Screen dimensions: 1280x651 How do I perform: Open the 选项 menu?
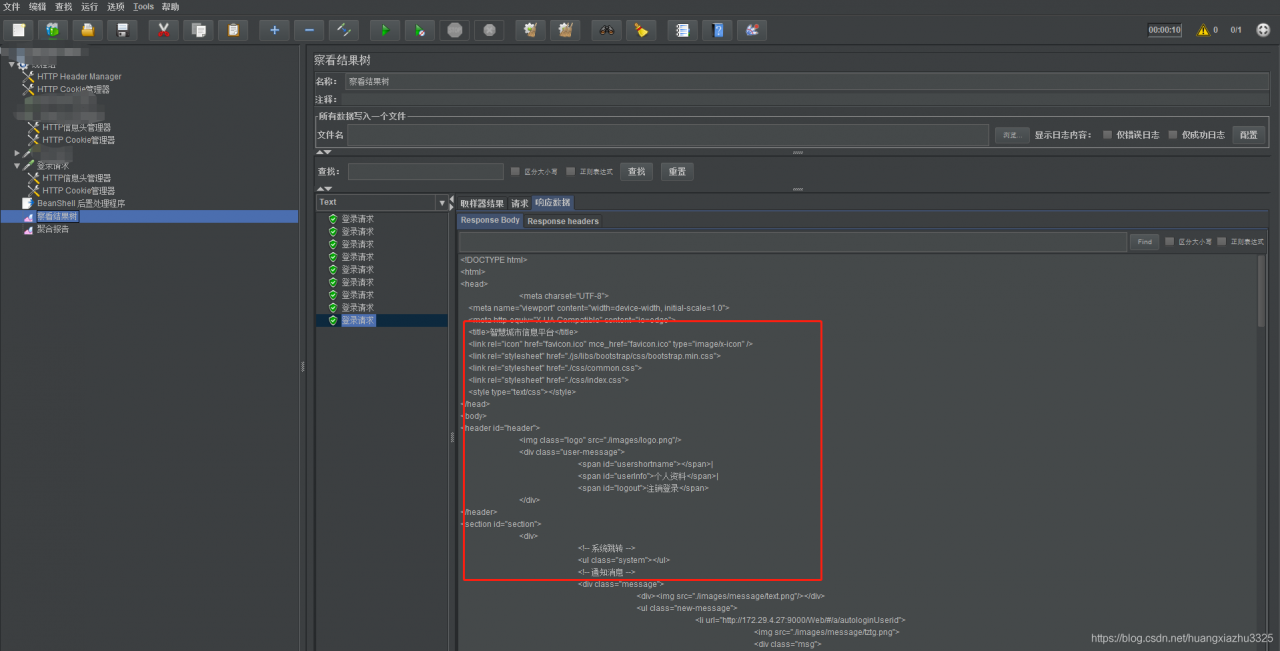(116, 6)
